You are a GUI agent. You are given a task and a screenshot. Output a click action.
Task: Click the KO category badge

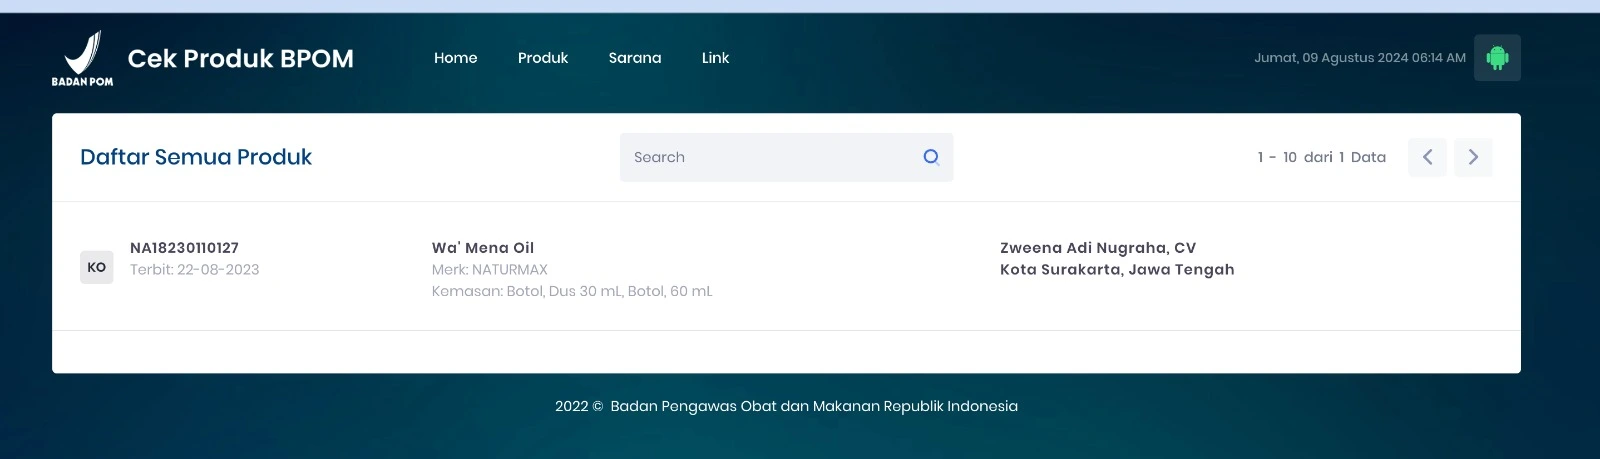[x=97, y=267]
